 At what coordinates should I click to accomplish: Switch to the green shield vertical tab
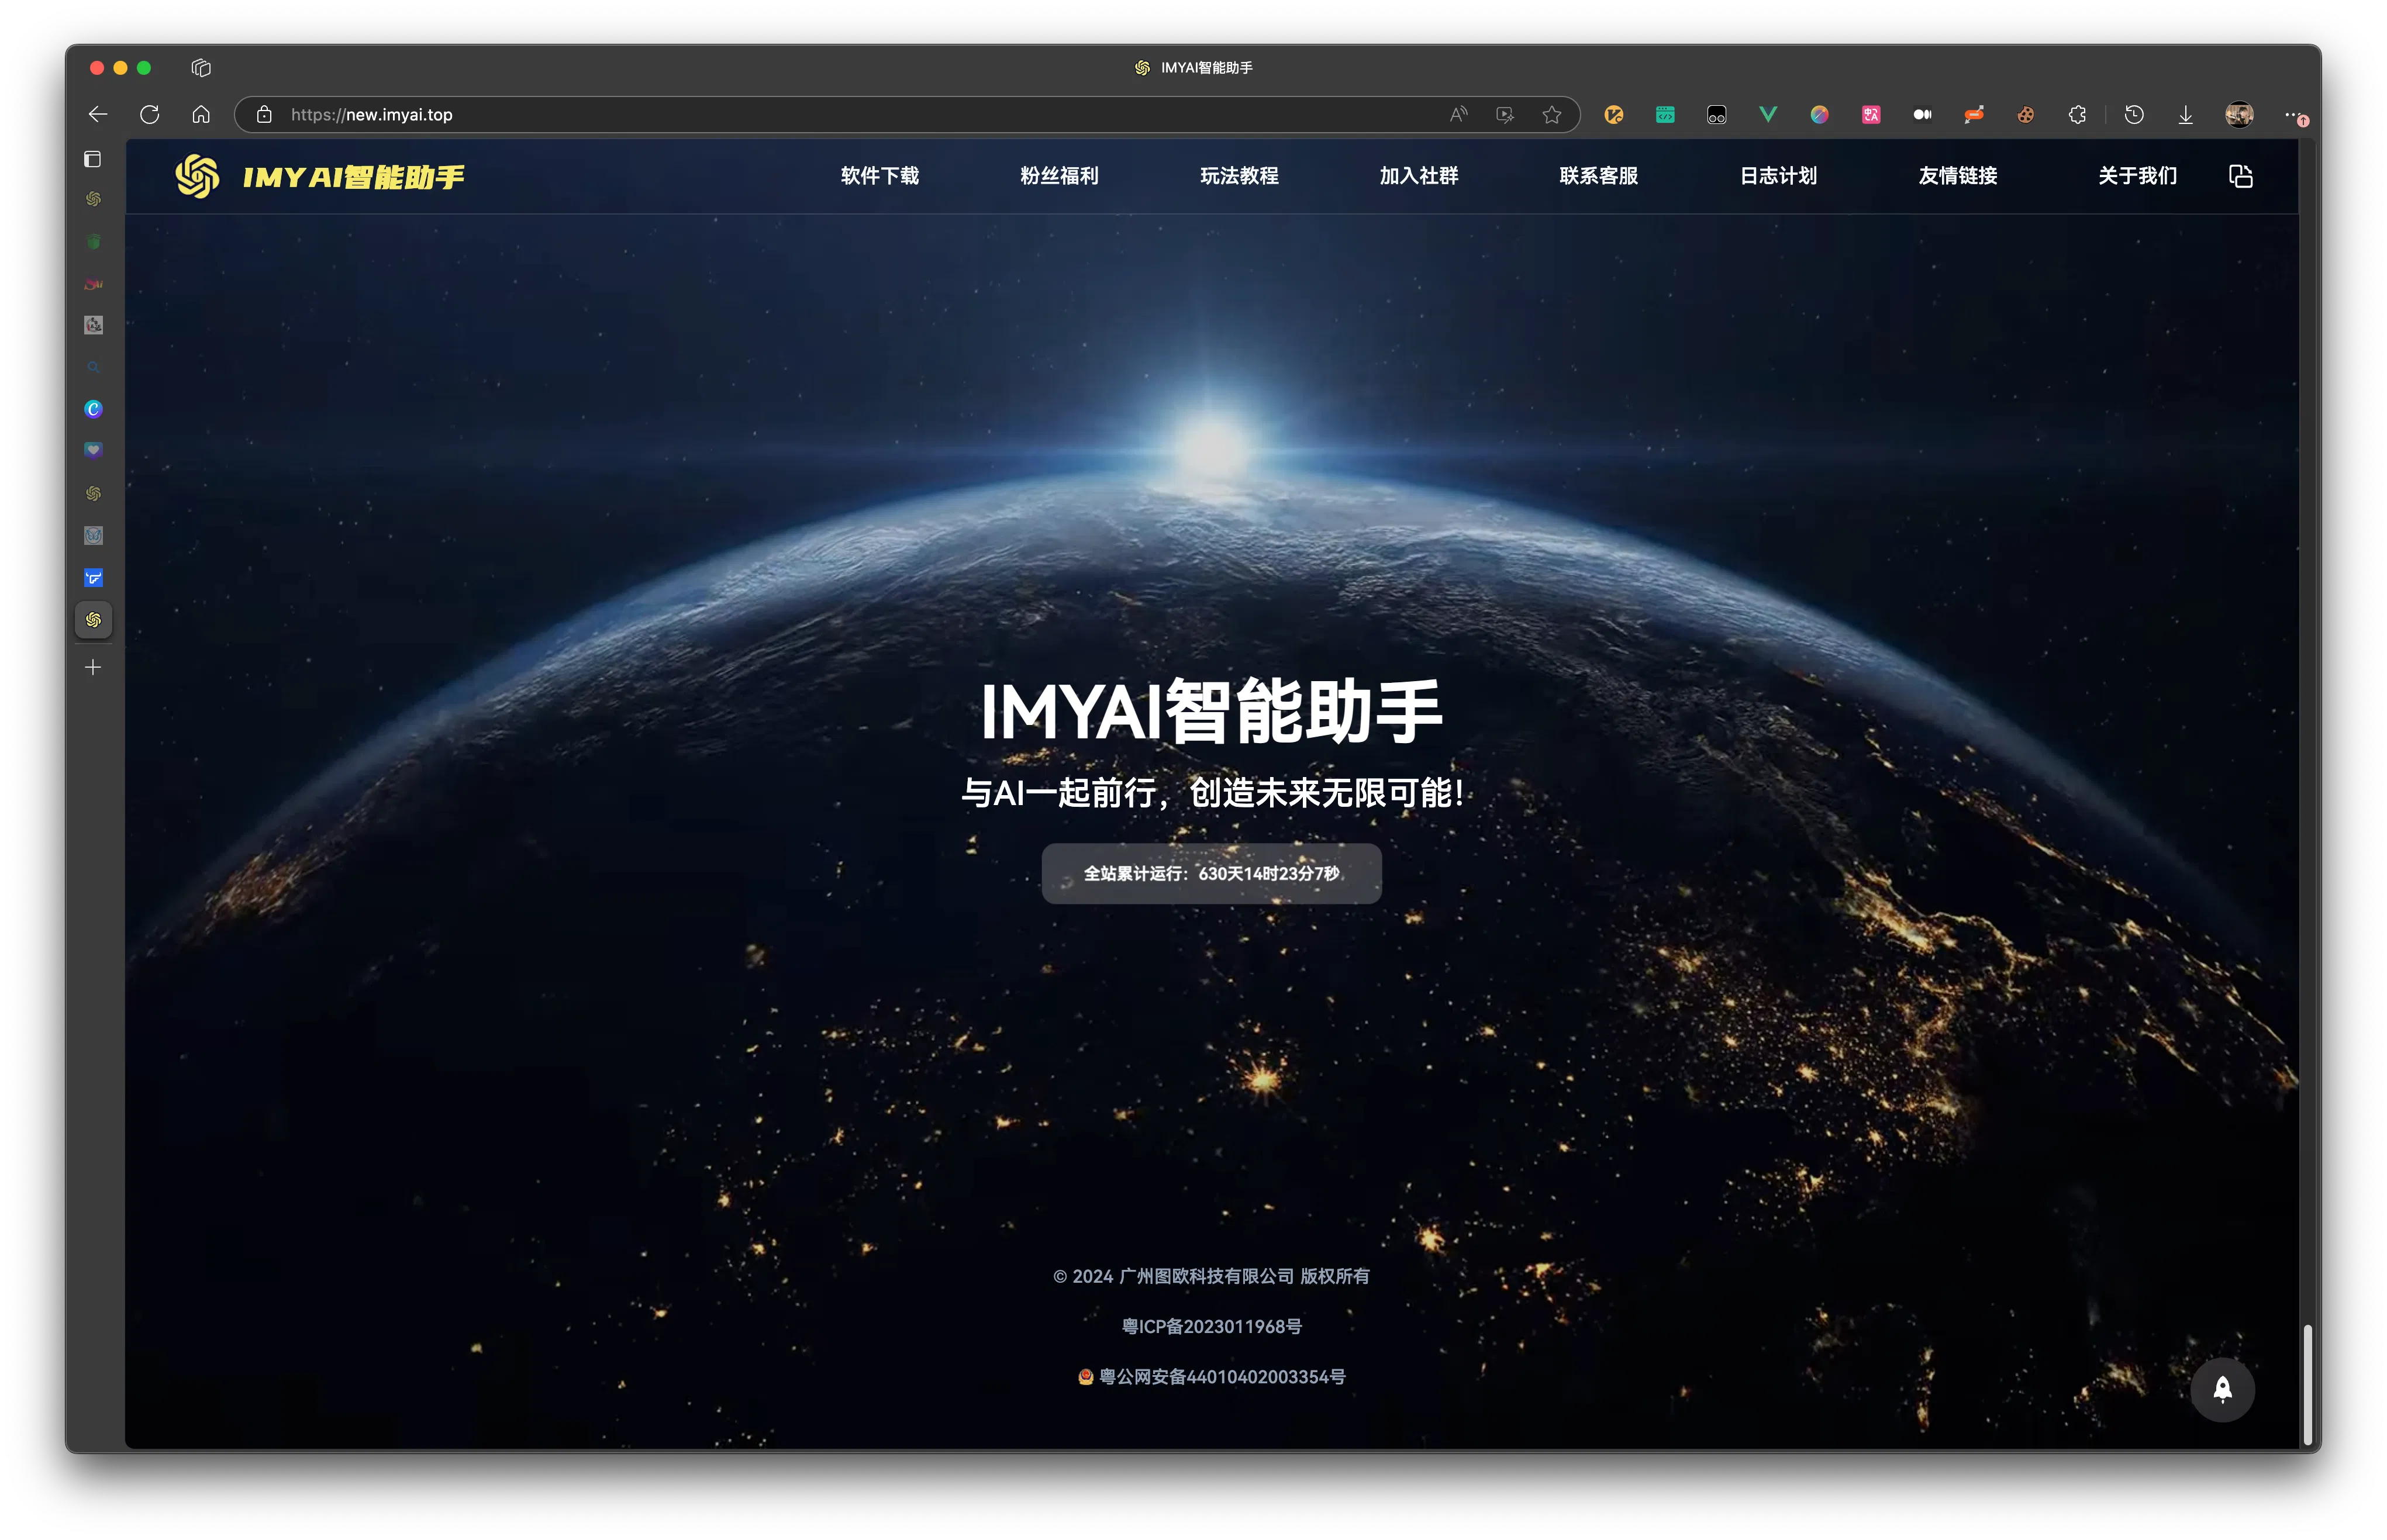[x=93, y=242]
